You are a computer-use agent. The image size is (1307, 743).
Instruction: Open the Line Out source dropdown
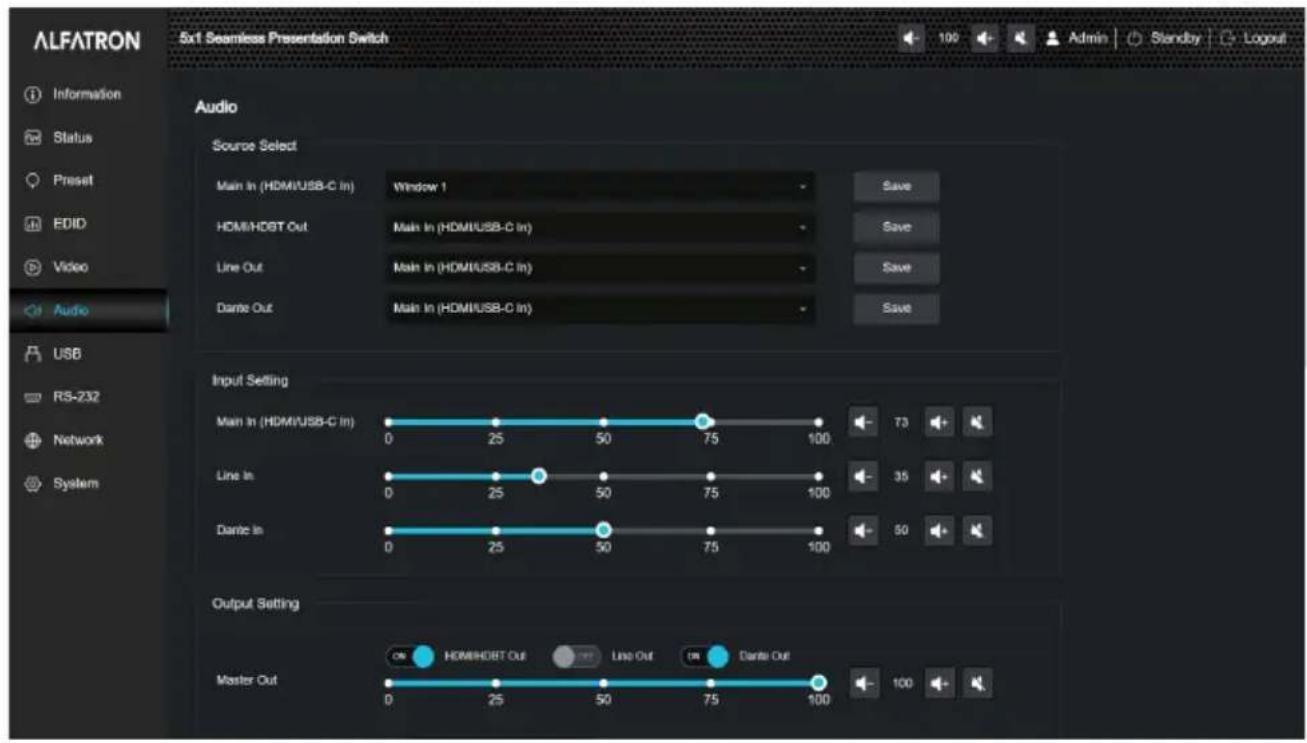[599, 267]
